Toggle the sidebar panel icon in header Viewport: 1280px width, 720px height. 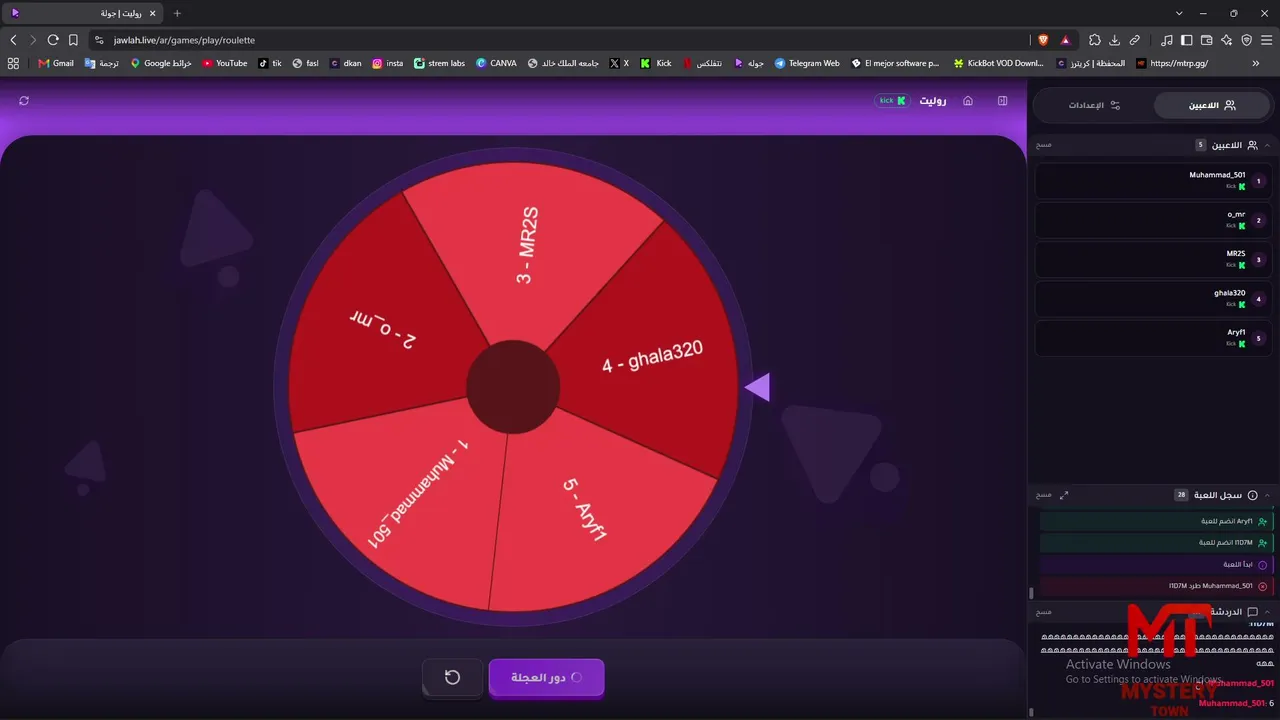1003,101
